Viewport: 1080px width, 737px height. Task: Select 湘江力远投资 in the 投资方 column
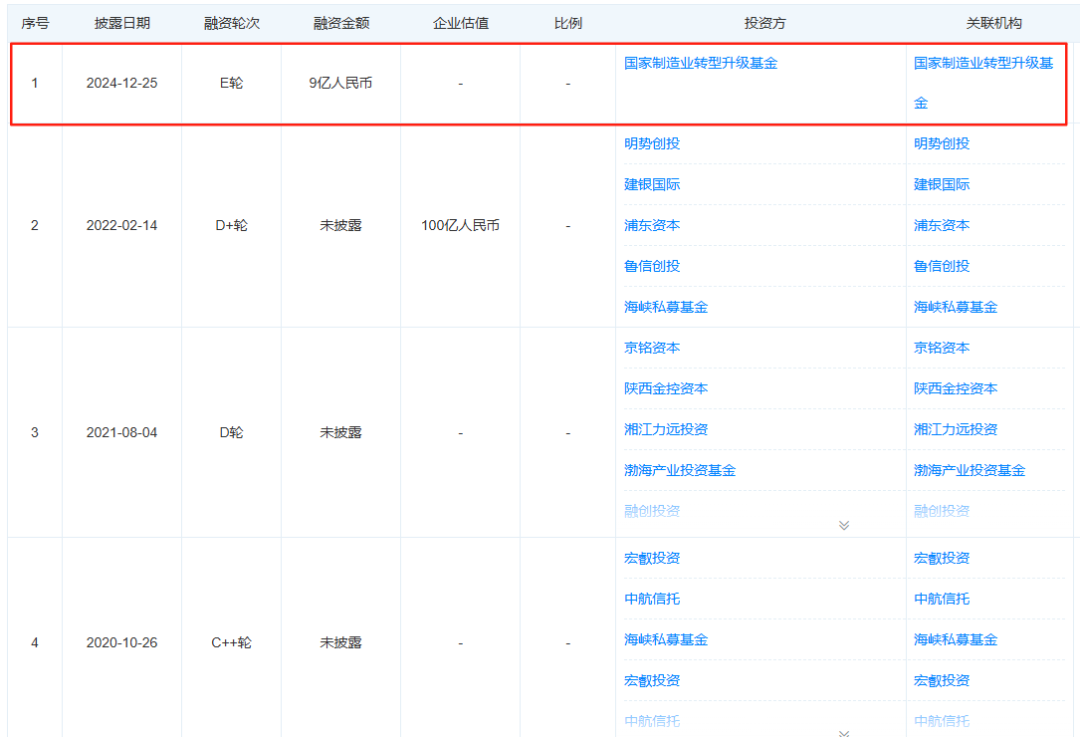point(665,429)
